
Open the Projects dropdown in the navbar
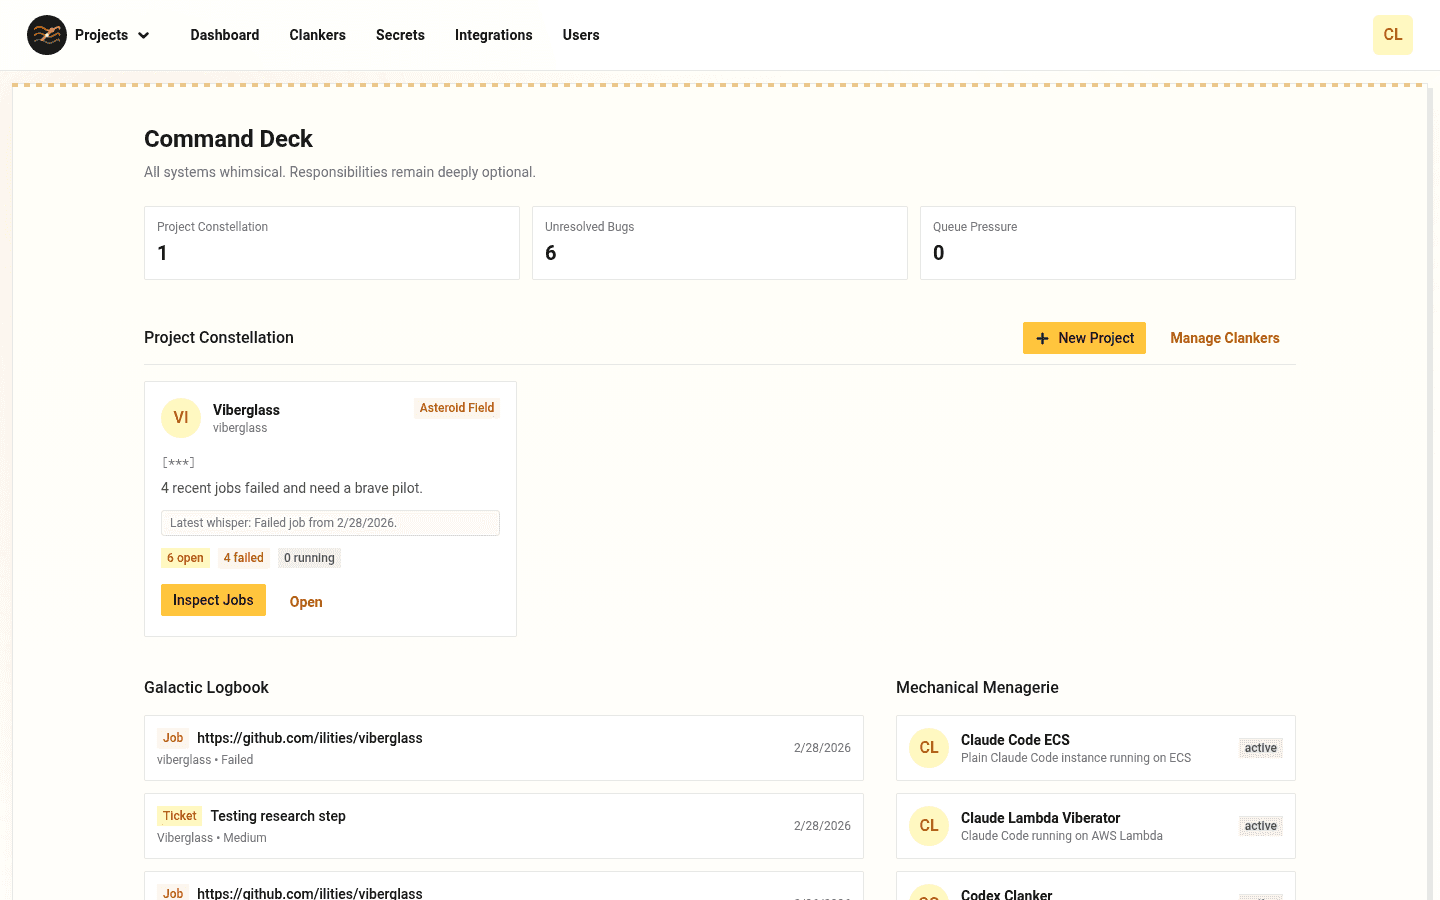point(112,35)
